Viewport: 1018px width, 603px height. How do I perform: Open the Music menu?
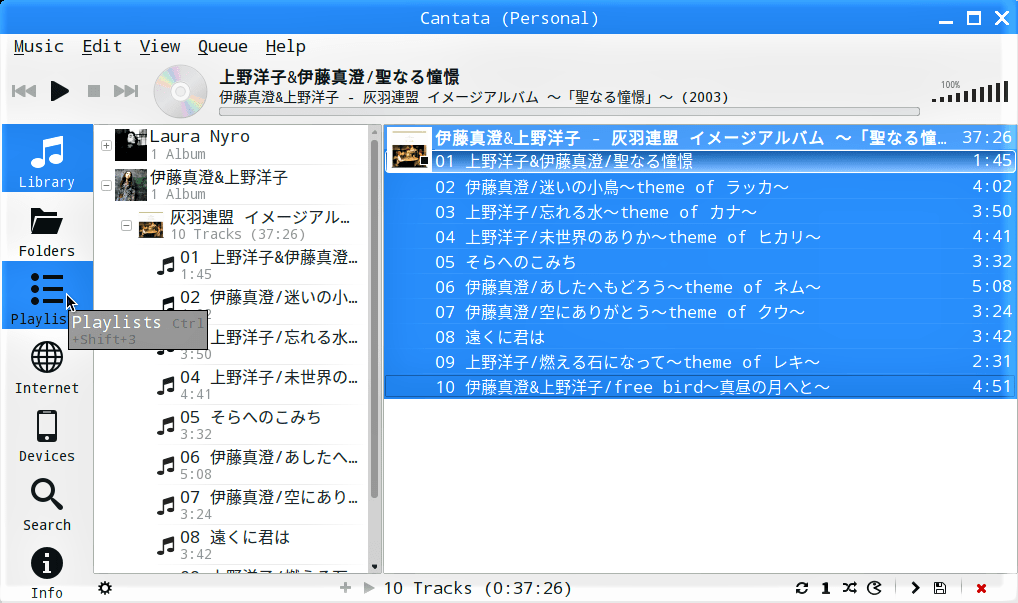pyautogui.click(x=38, y=47)
